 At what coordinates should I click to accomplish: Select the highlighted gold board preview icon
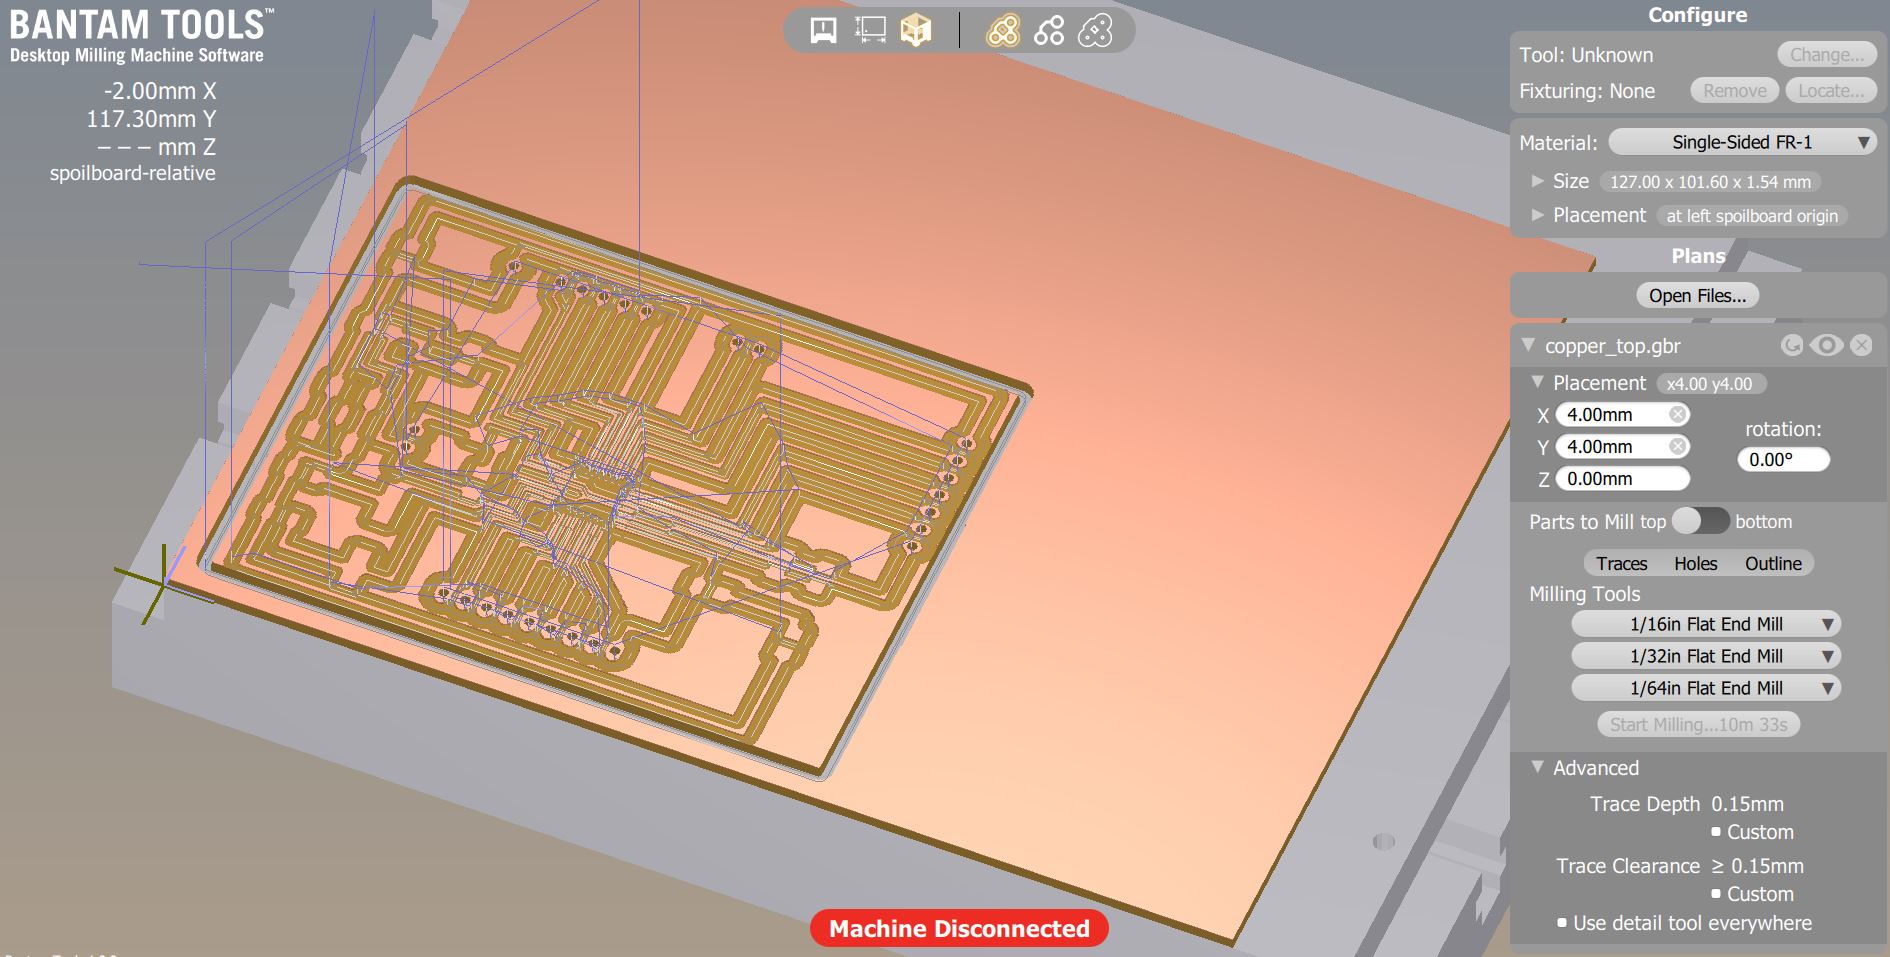(x=1003, y=31)
